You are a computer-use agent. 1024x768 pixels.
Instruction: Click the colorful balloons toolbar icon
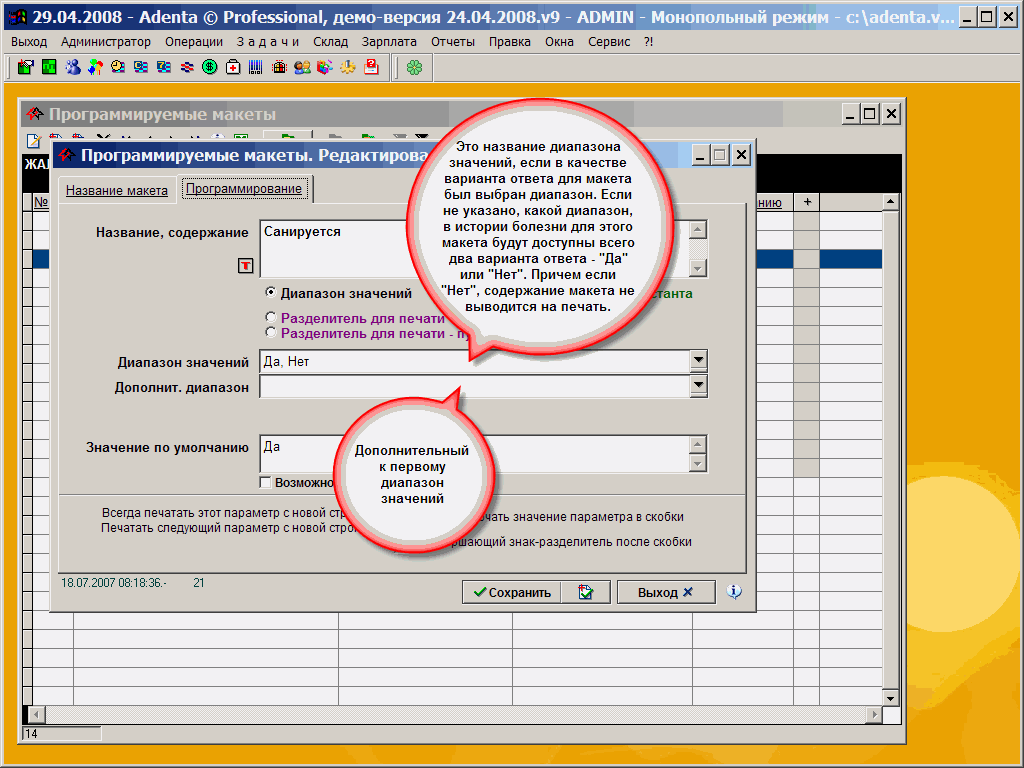pyautogui.click(x=95, y=67)
